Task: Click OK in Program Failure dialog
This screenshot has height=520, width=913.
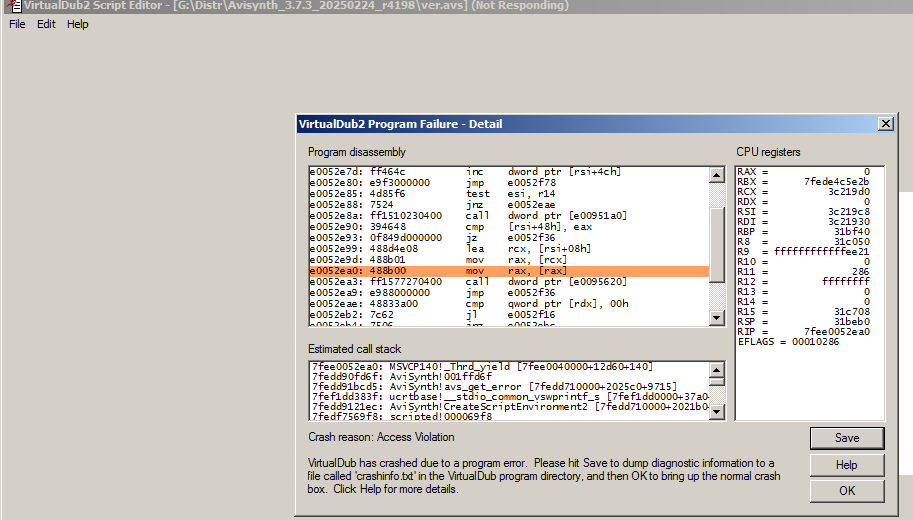Action: [847, 491]
